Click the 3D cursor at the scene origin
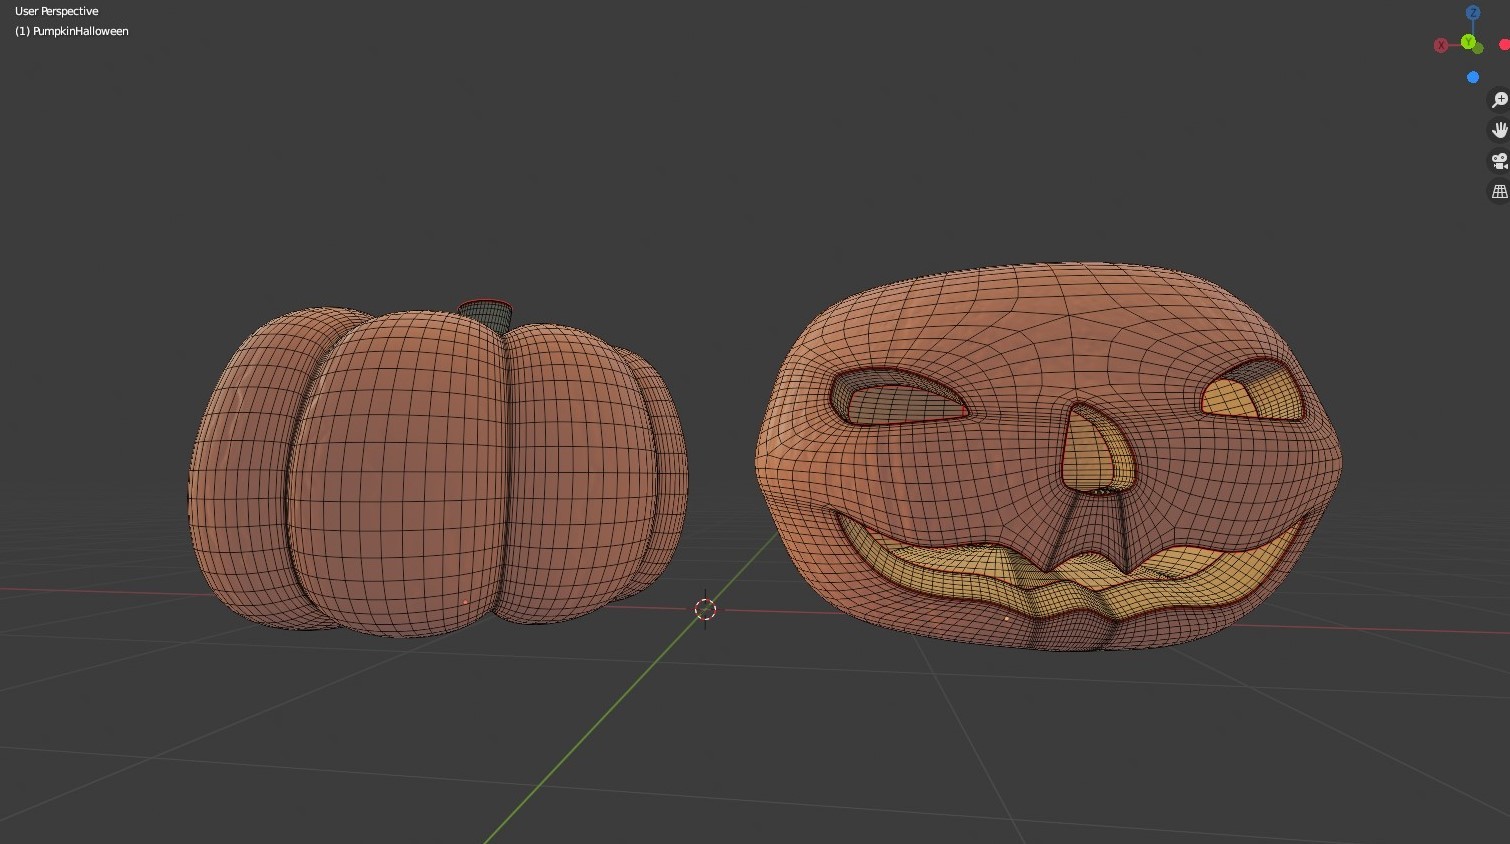1510x844 pixels. point(705,610)
